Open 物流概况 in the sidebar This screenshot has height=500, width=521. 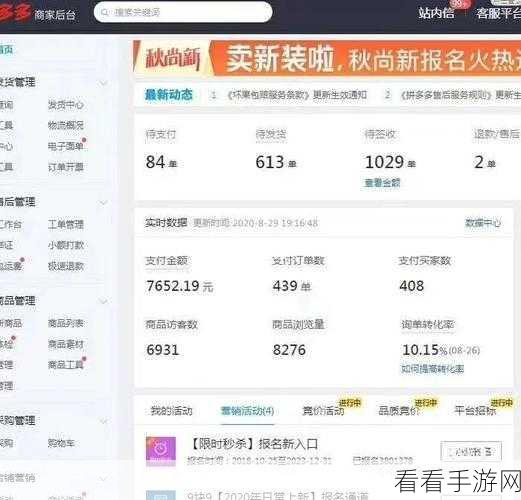(66, 125)
